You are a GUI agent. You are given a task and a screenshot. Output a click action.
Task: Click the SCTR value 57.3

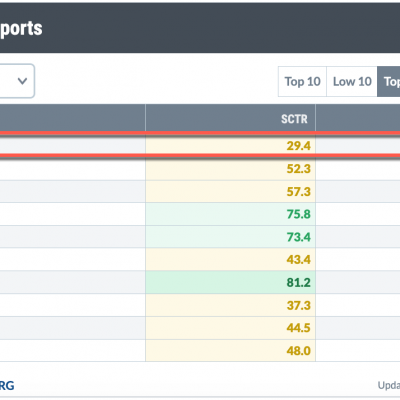298,192
